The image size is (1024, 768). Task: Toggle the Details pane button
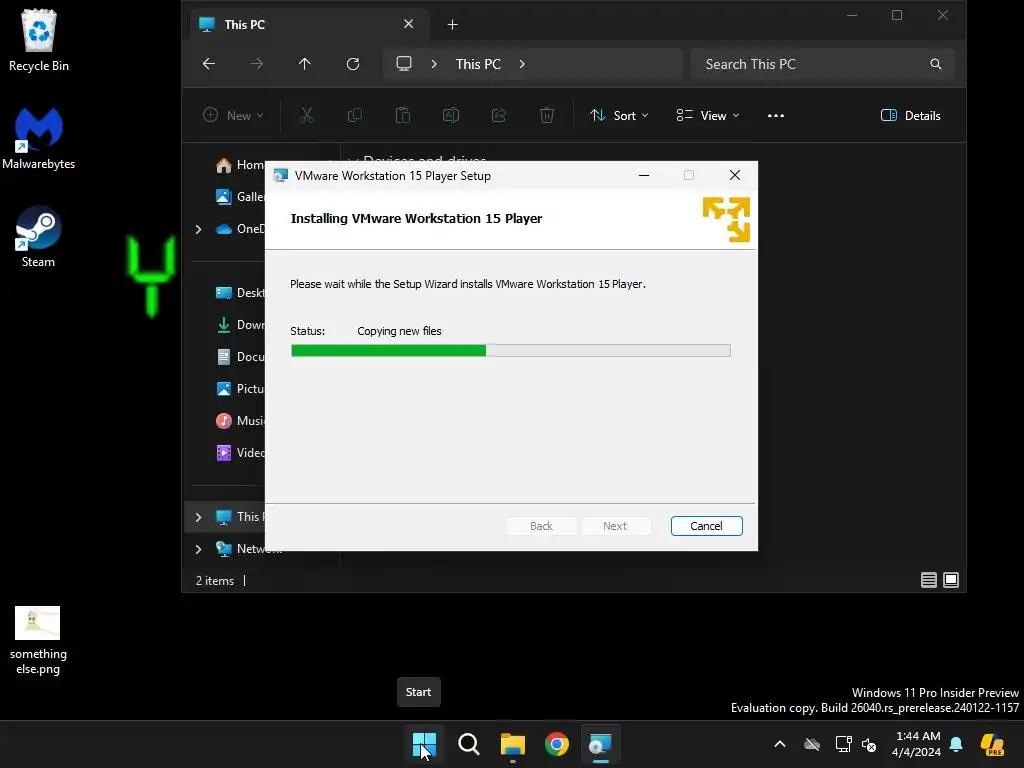point(910,116)
